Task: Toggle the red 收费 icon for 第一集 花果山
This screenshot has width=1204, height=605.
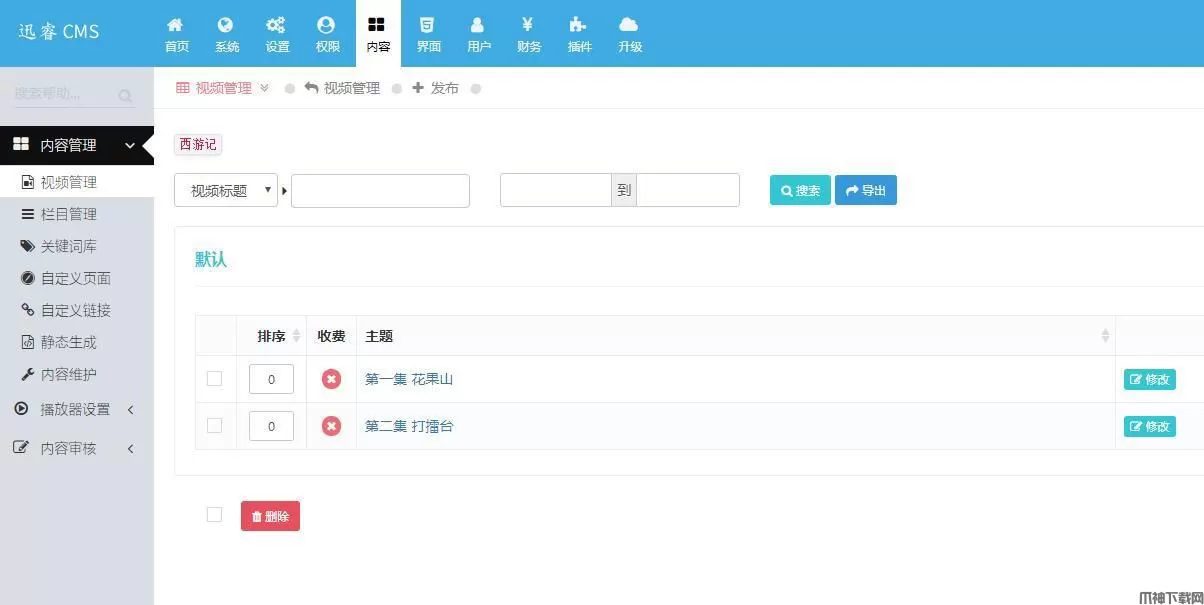Action: (331, 379)
